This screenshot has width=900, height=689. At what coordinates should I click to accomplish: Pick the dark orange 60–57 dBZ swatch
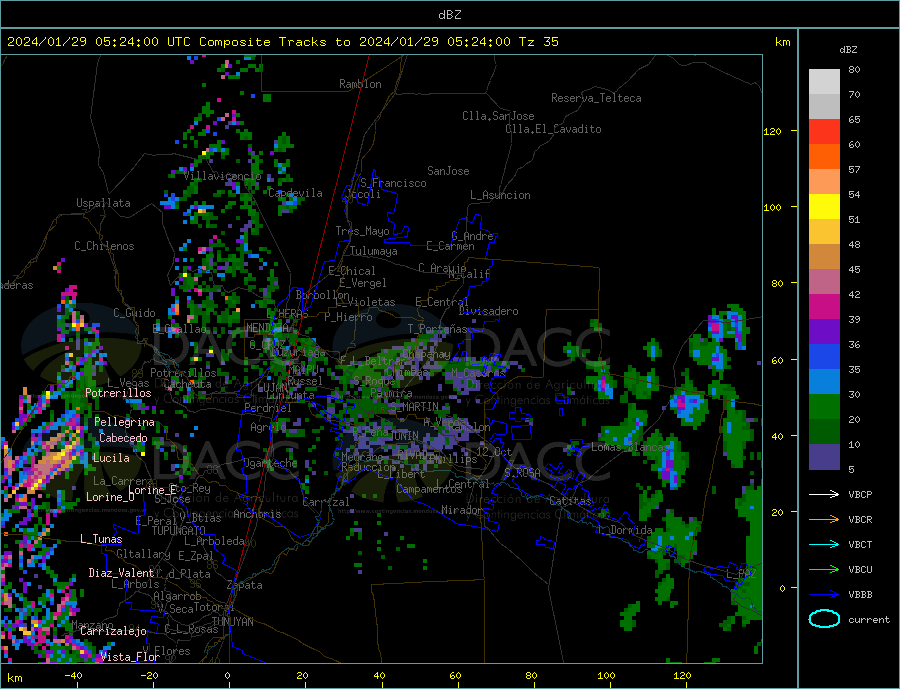pyautogui.click(x=824, y=157)
